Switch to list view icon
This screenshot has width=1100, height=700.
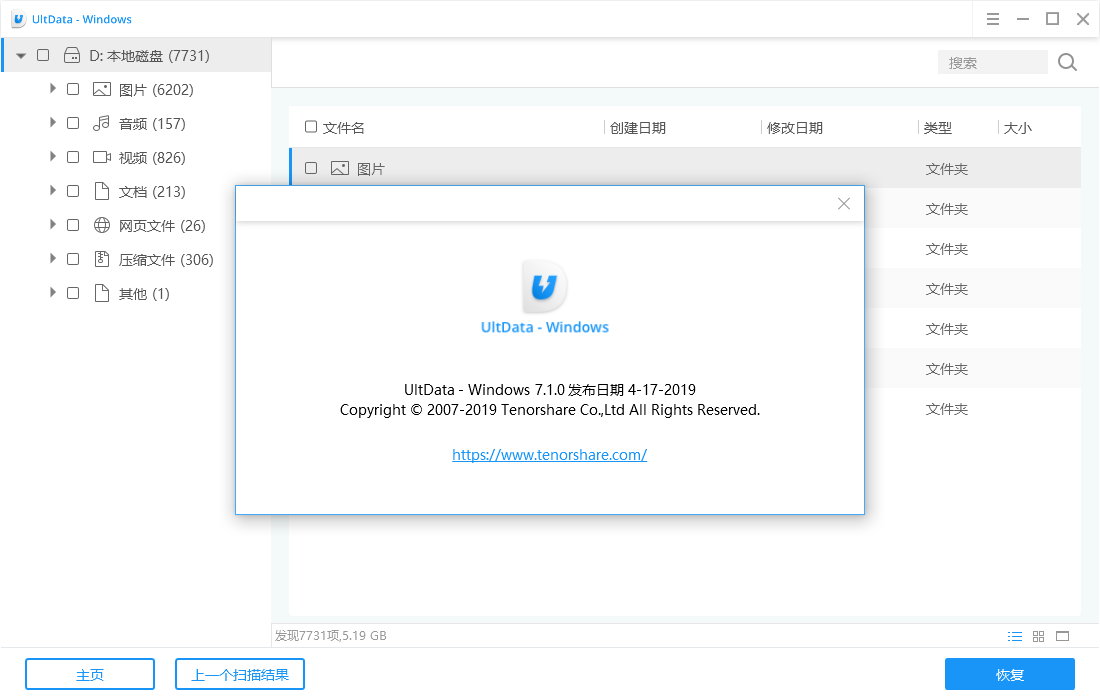1014,636
